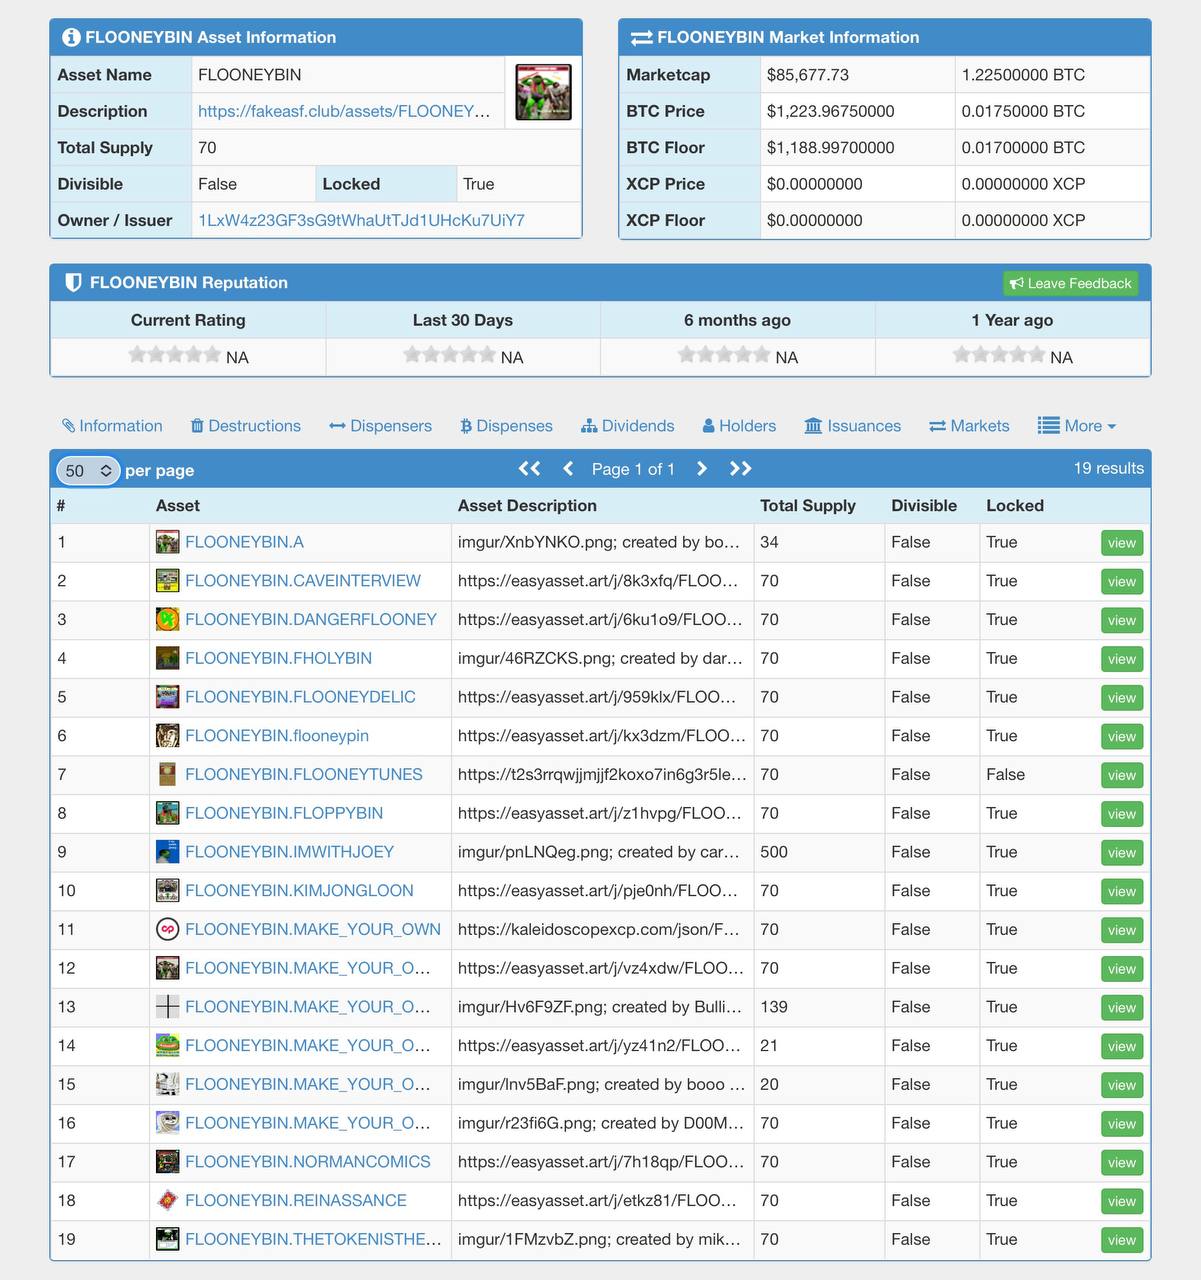Open the FLOONEYBIN.flooneypin asset link
Image resolution: width=1201 pixels, height=1280 pixels.
coord(277,736)
